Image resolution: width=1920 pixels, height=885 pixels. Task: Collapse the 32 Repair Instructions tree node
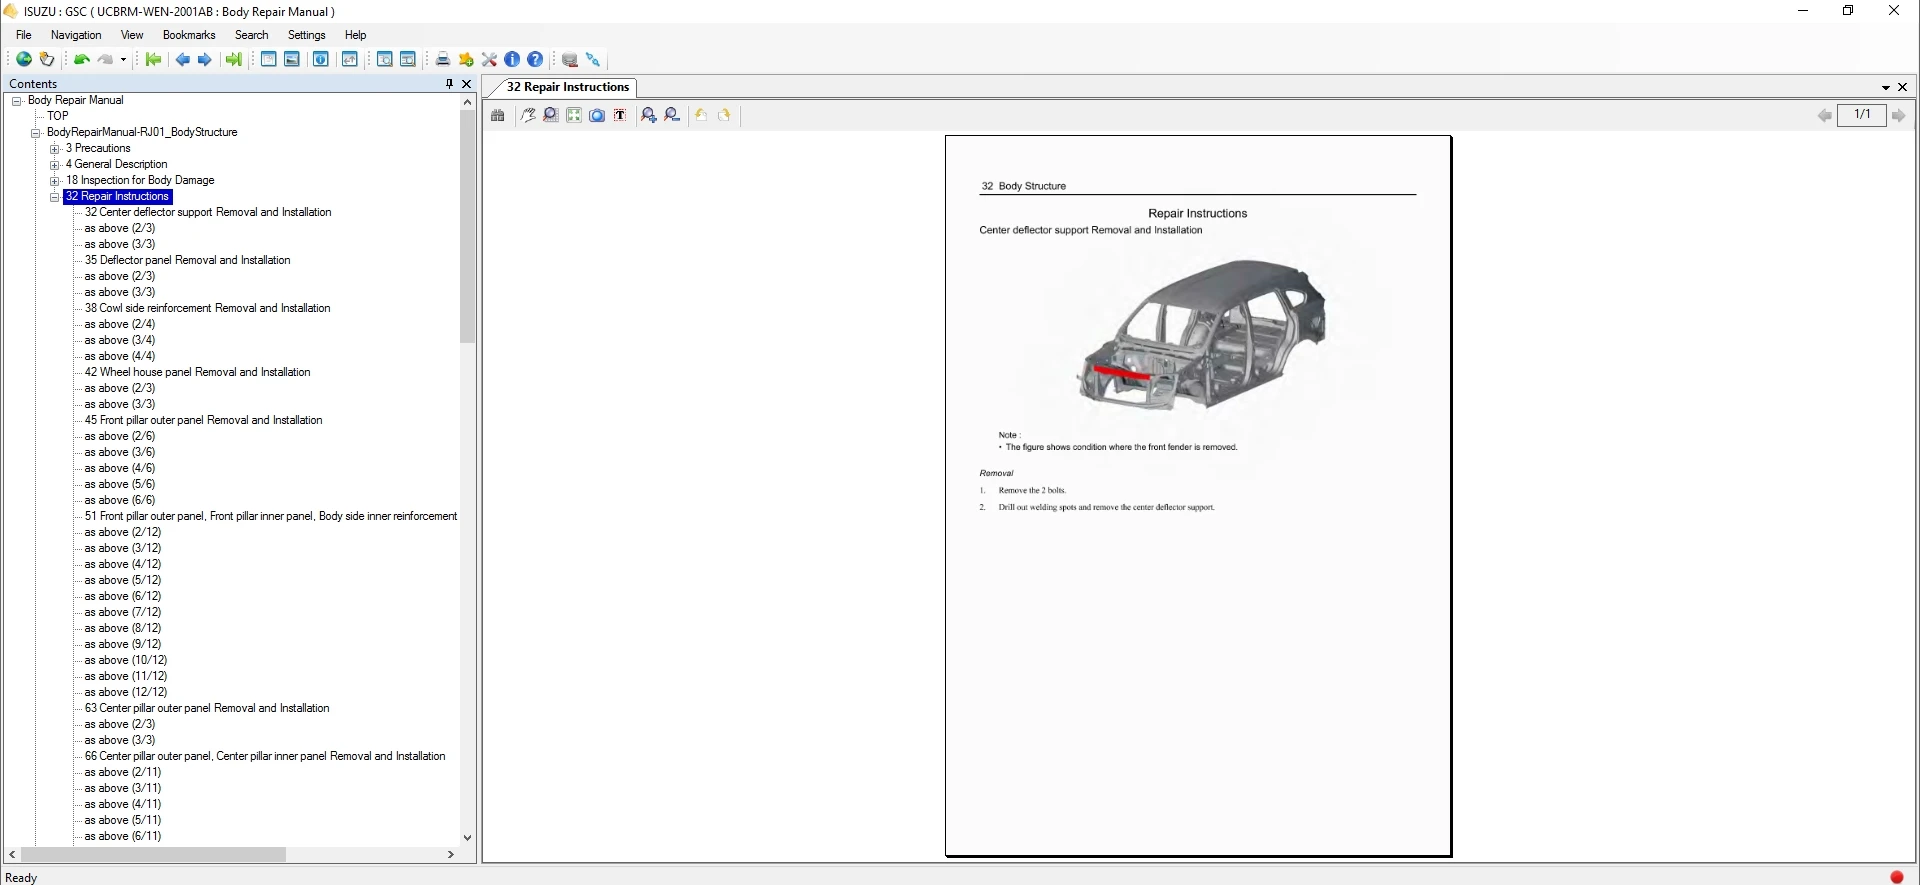pos(55,197)
